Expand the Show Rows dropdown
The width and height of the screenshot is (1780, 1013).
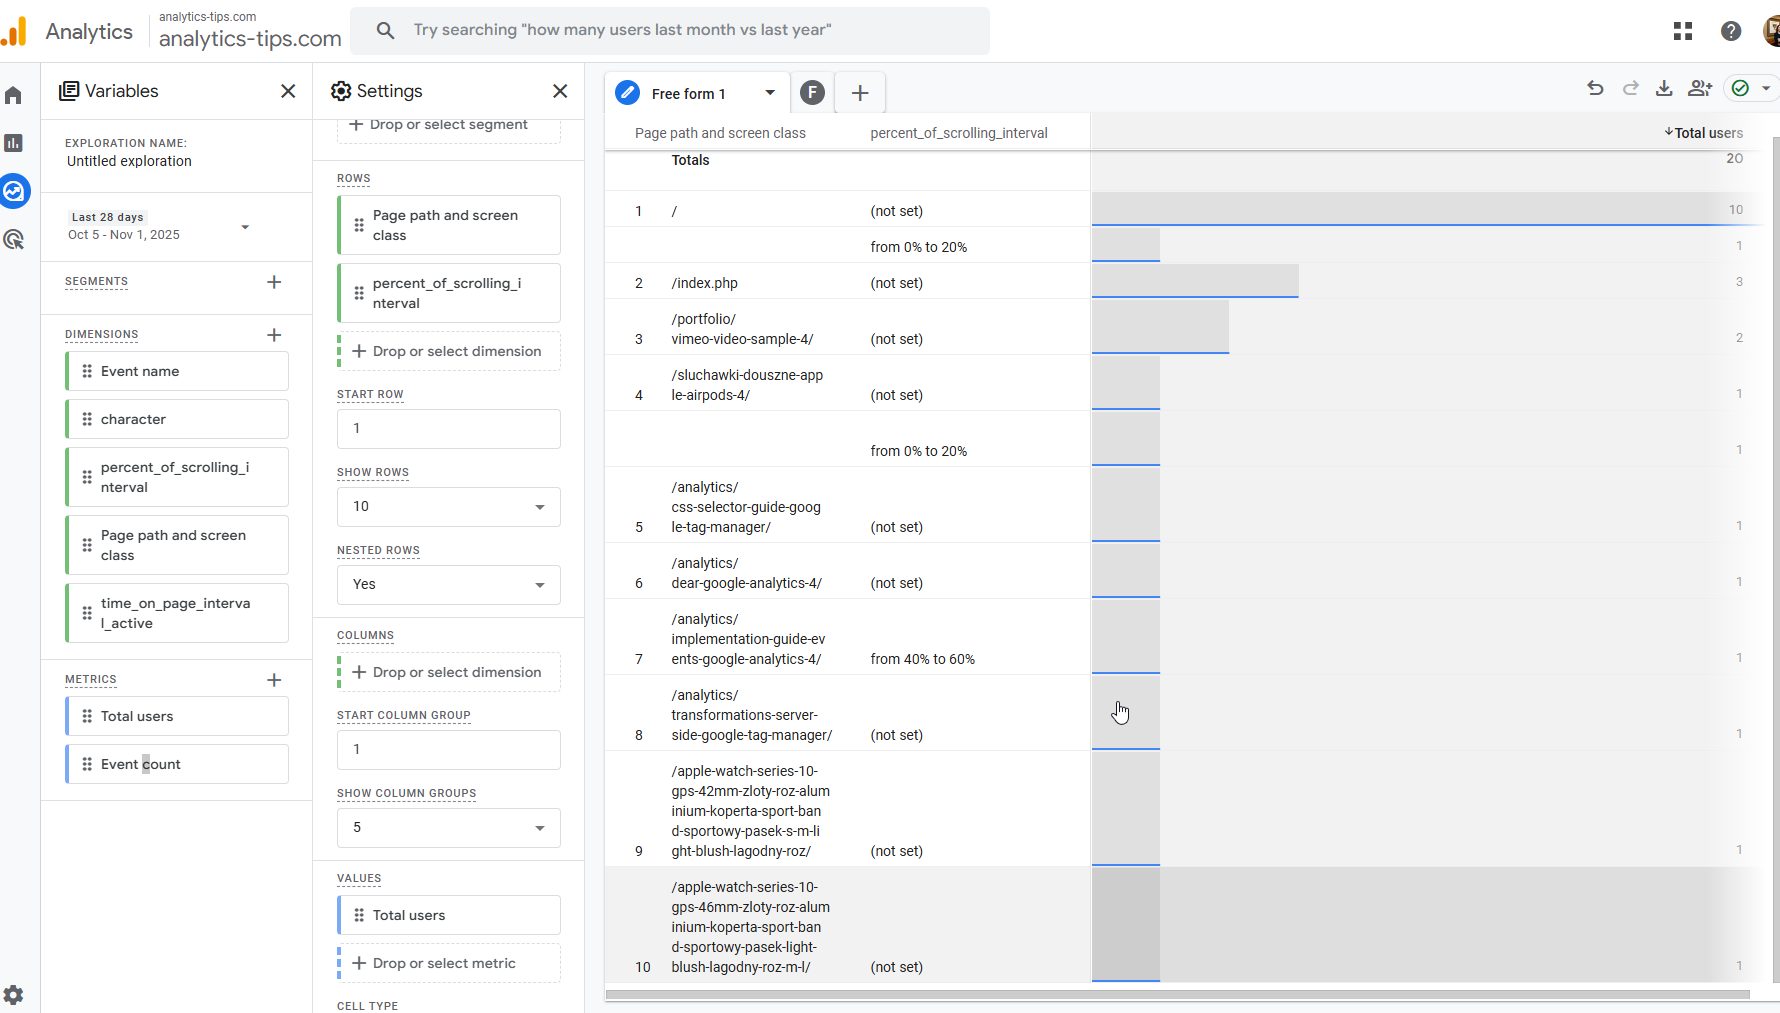[448, 507]
